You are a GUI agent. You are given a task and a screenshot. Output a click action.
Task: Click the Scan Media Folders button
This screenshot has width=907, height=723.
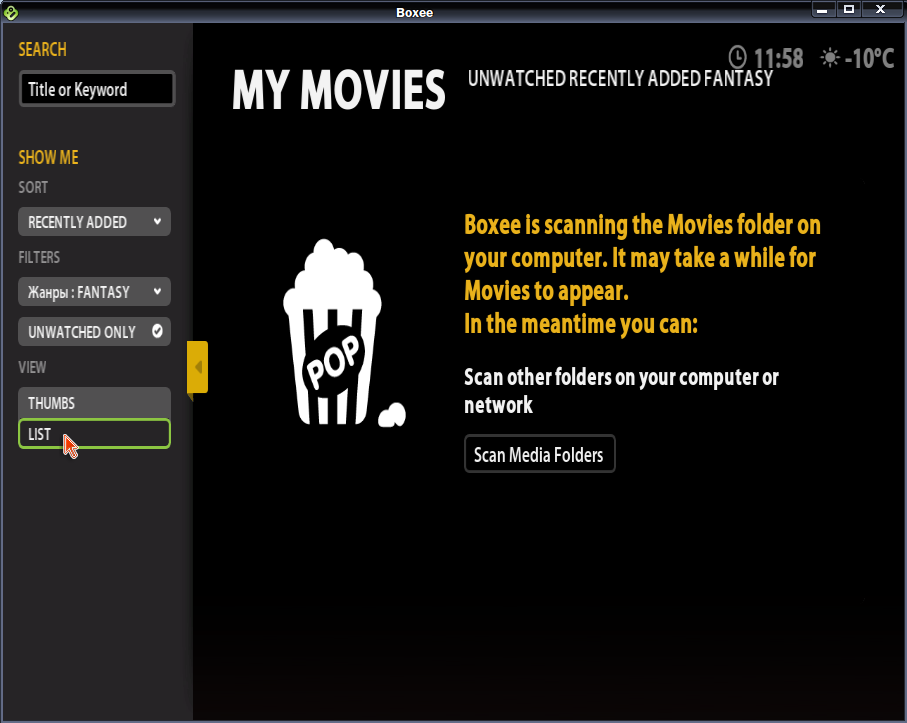point(540,454)
